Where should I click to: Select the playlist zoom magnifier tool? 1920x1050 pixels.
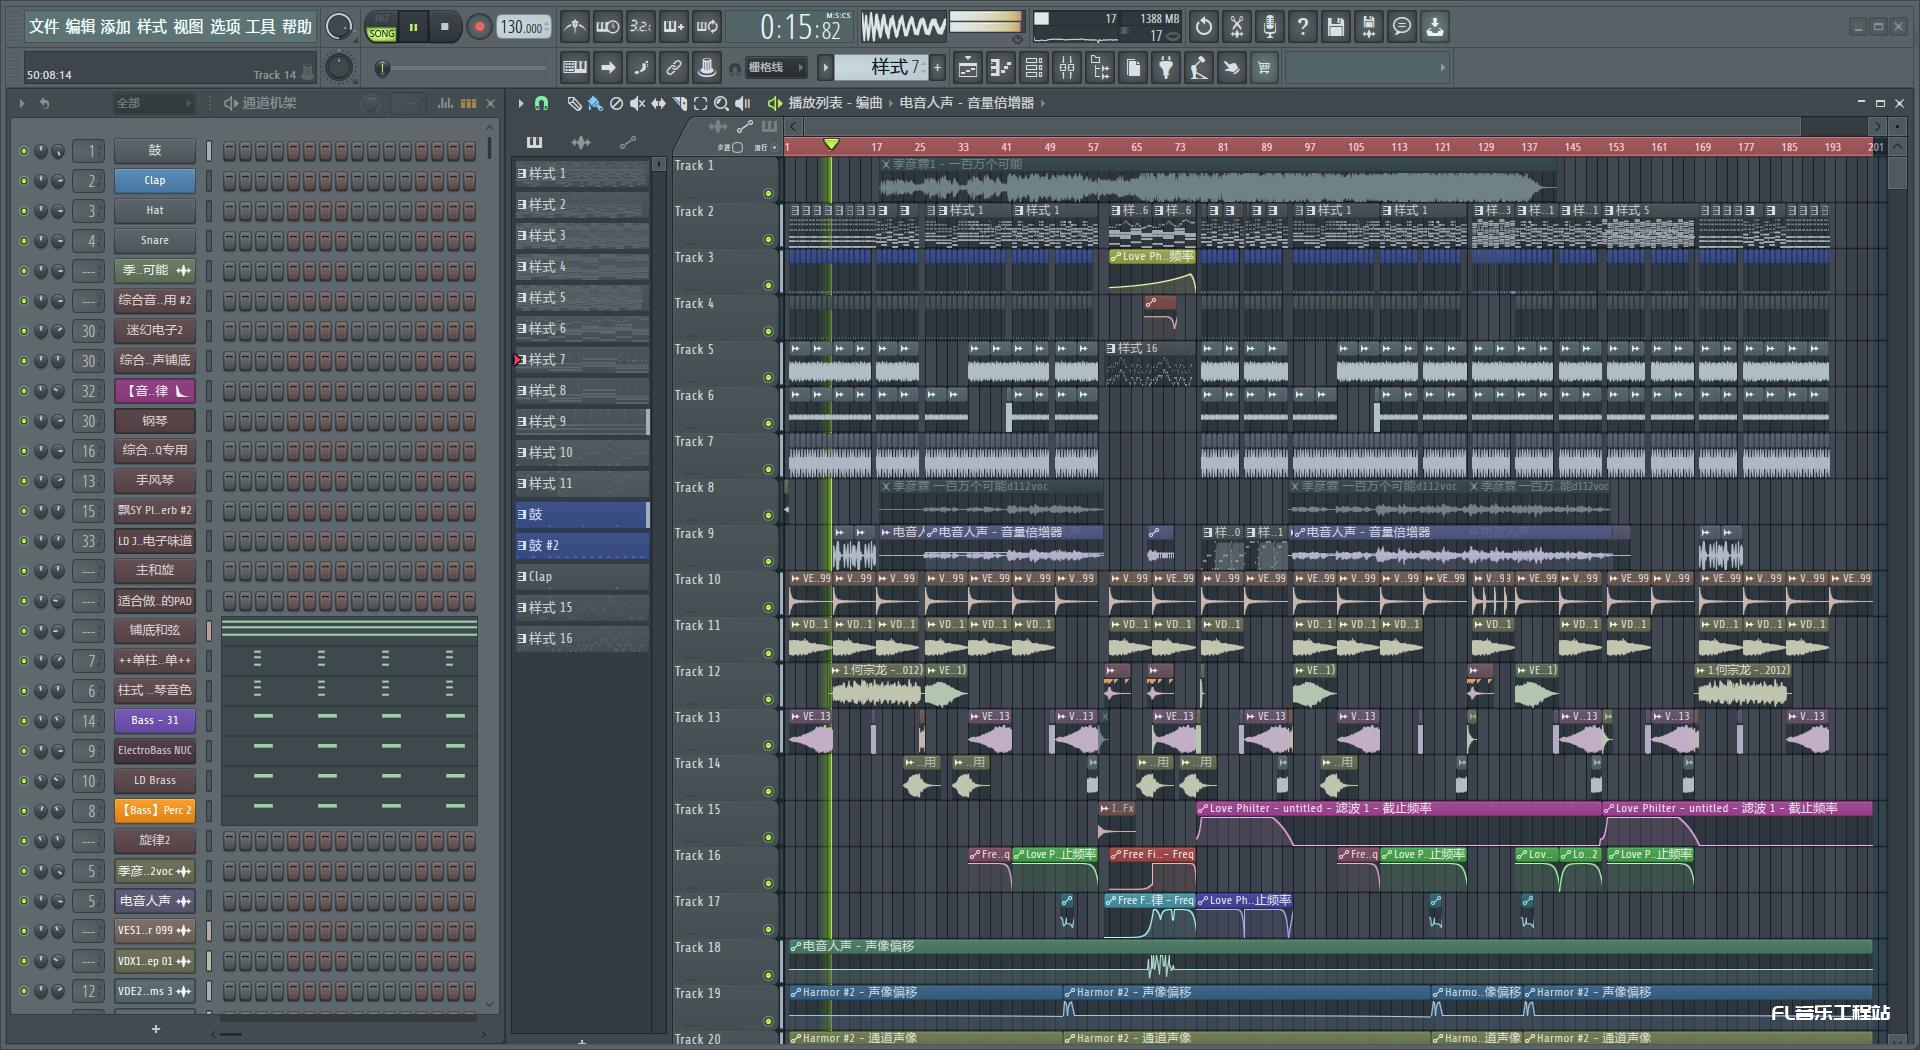[721, 103]
